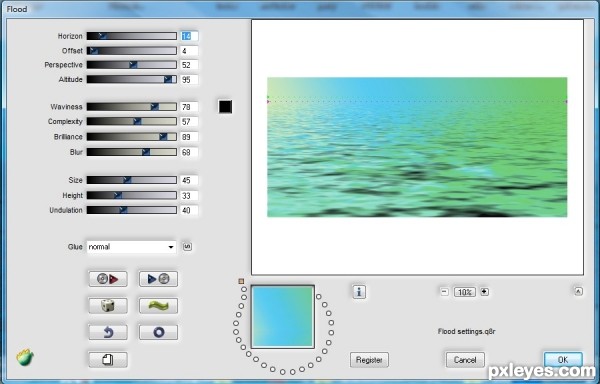600x384 pixels.
Task: Click the undo arrow button
Action: 108,332
